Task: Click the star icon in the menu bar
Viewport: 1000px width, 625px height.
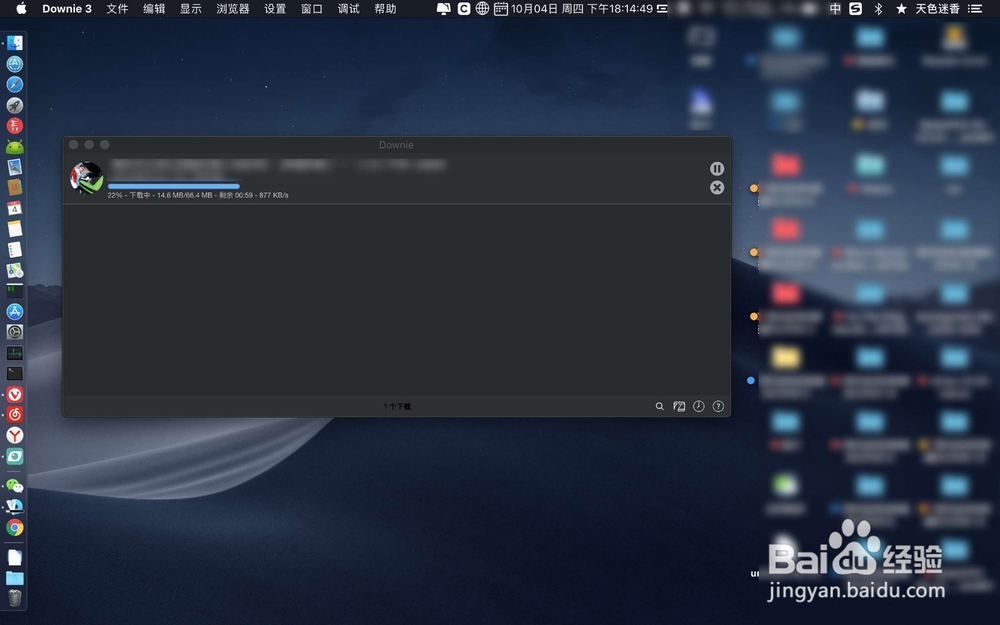Action: point(901,8)
